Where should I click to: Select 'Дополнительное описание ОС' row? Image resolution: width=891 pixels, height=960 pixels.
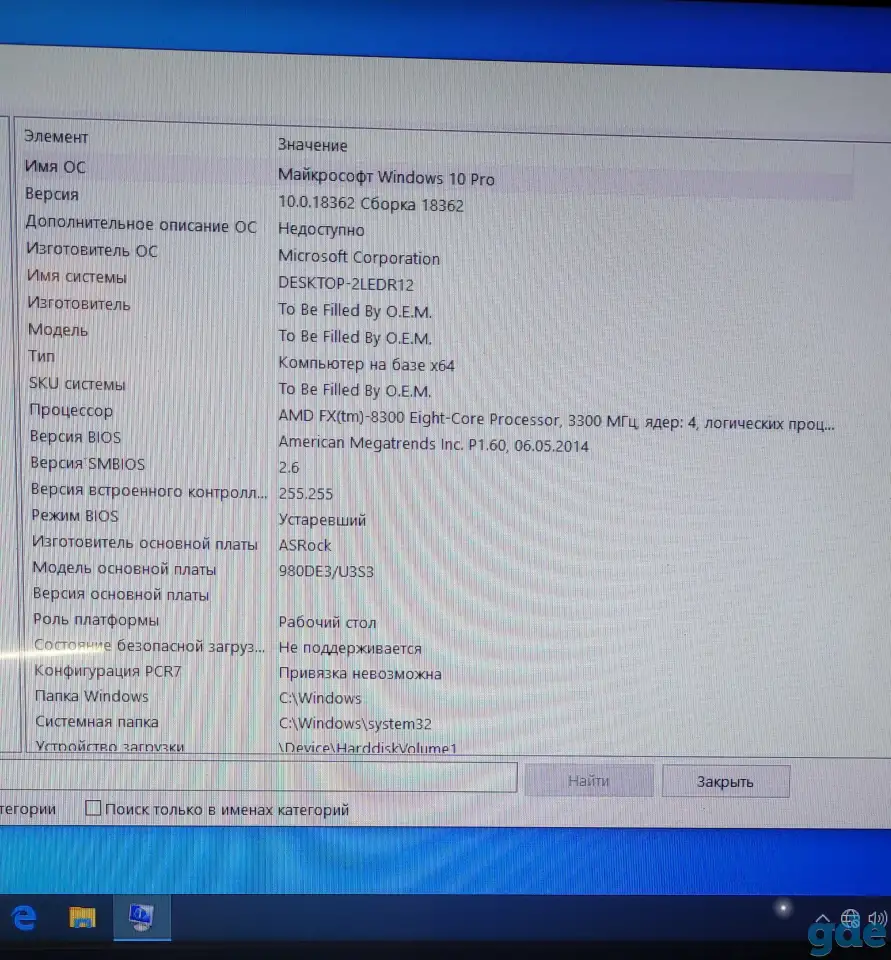click(x=141, y=224)
